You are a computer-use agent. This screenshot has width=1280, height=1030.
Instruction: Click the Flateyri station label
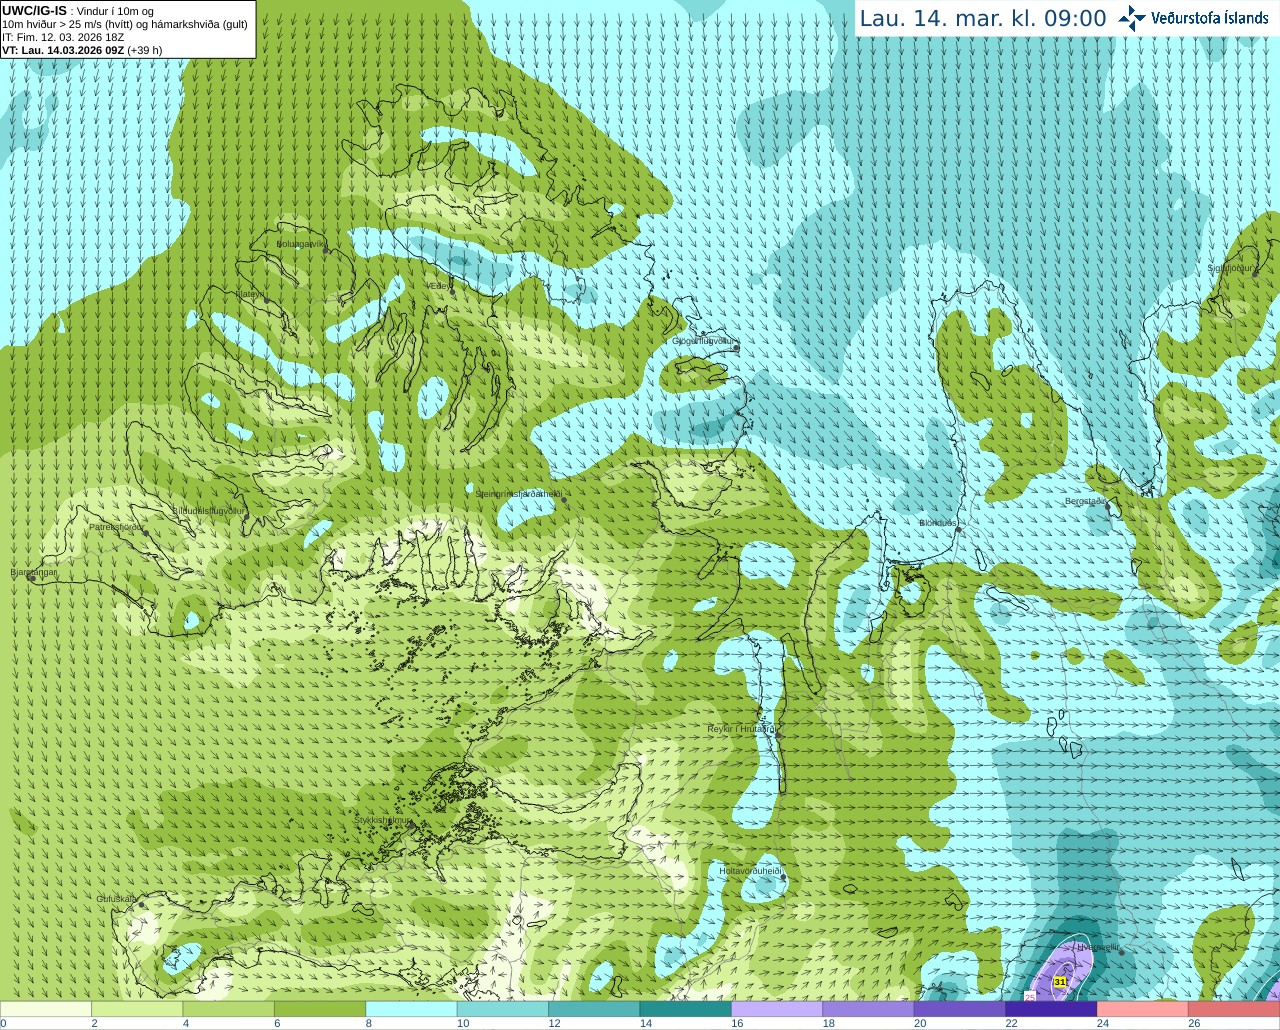(x=250, y=294)
